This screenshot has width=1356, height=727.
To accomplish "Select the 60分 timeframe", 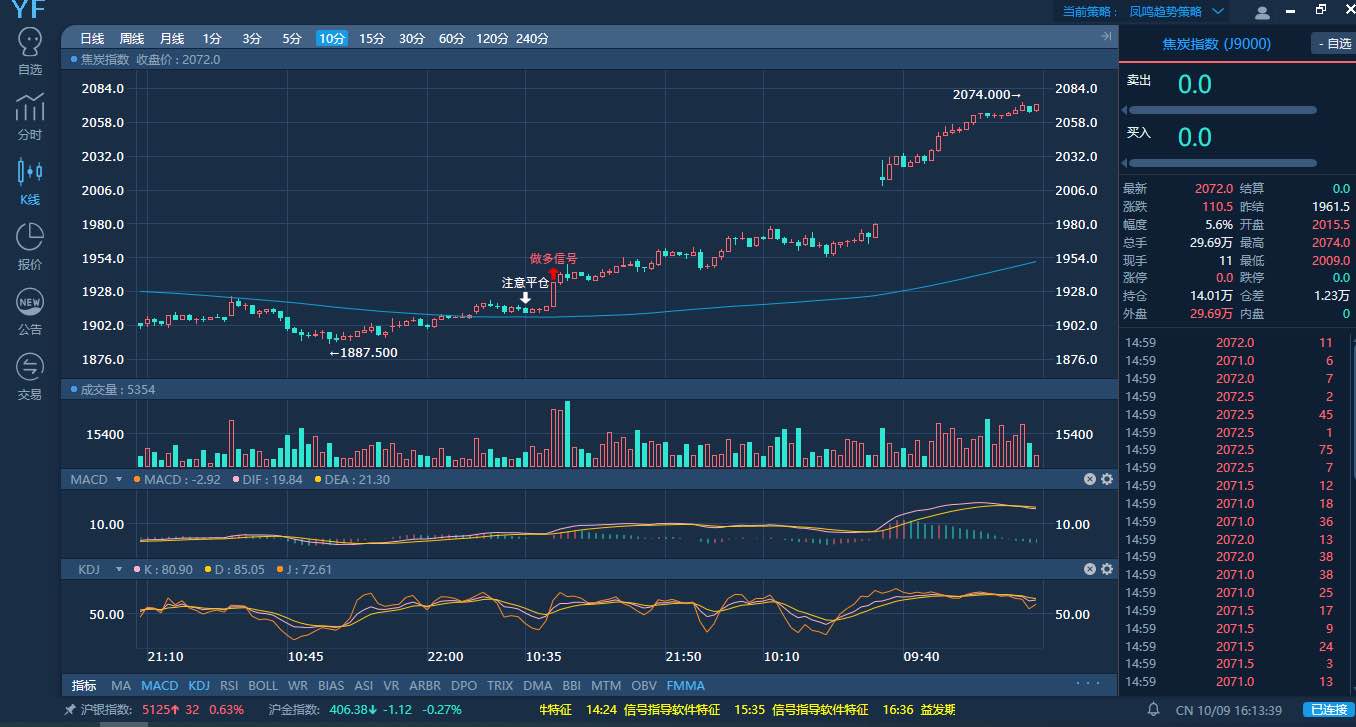I will pyautogui.click(x=452, y=38).
